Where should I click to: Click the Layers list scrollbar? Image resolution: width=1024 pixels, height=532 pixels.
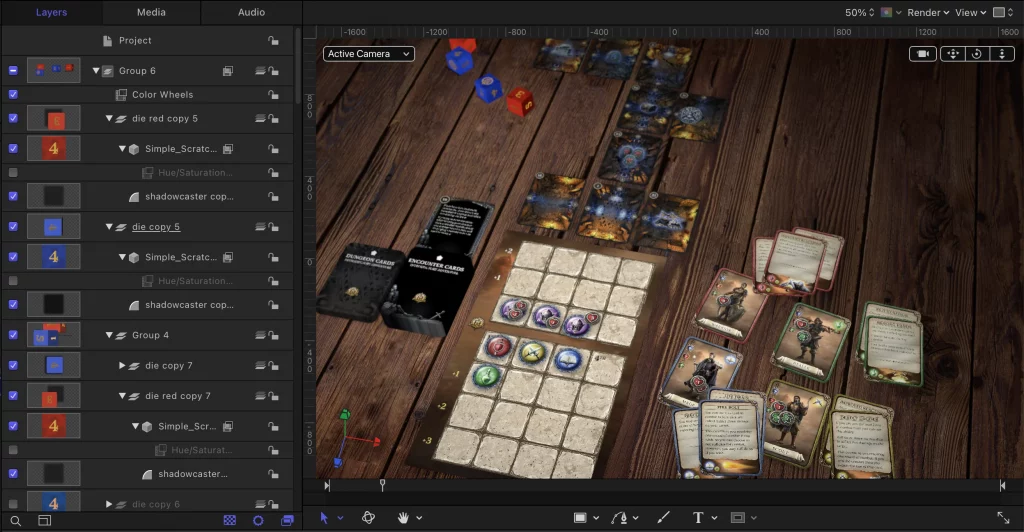click(x=298, y=65)
